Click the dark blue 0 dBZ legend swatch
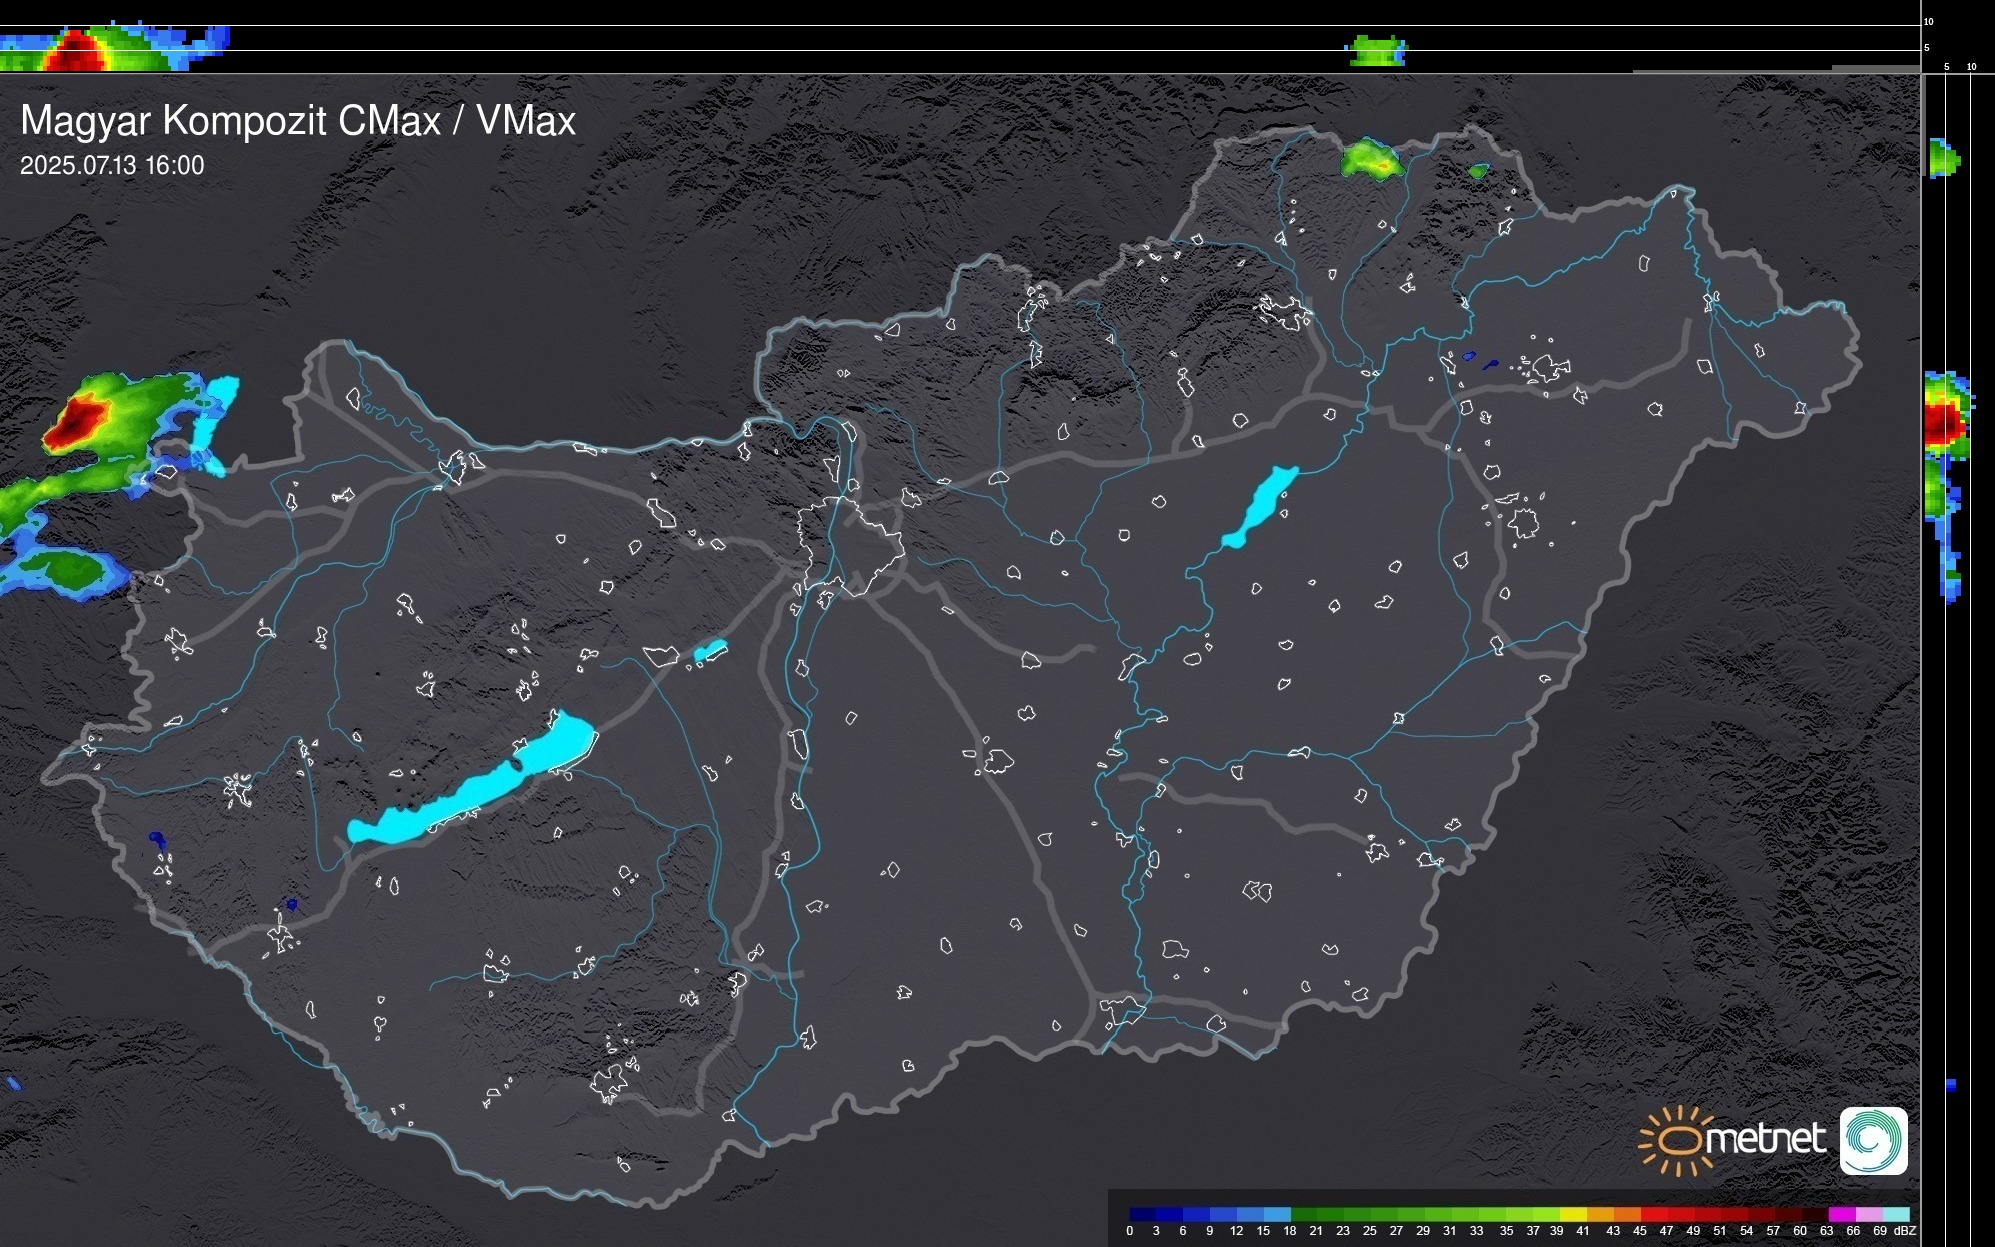 pos(1143,1214)
